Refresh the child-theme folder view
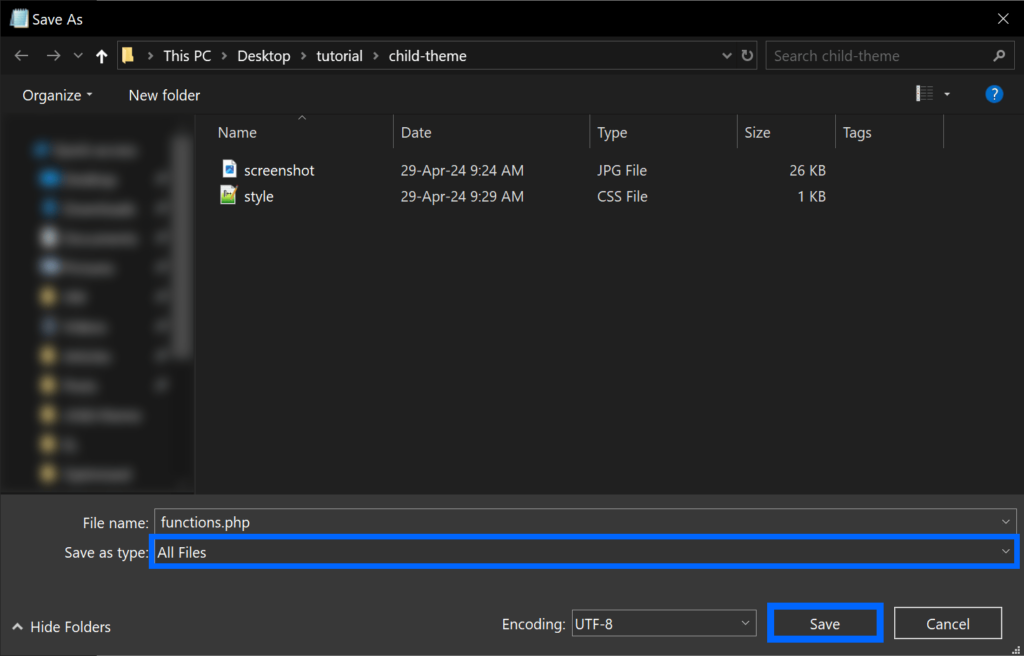1024x656 pixels. click(x=747, y=56)
